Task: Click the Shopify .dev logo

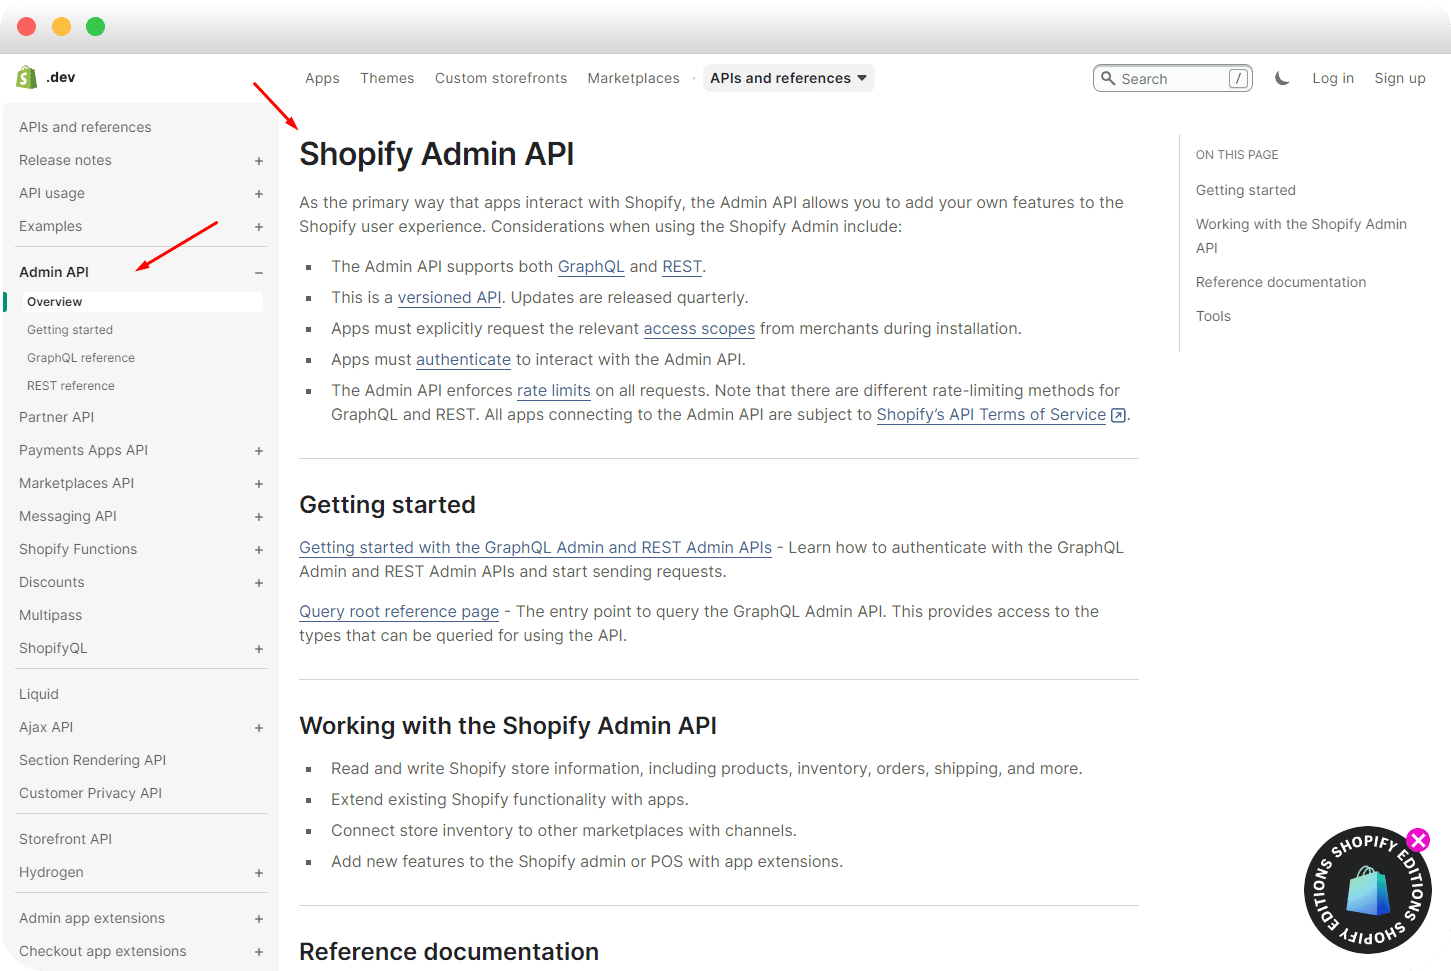Action: (x=45, y=77)
